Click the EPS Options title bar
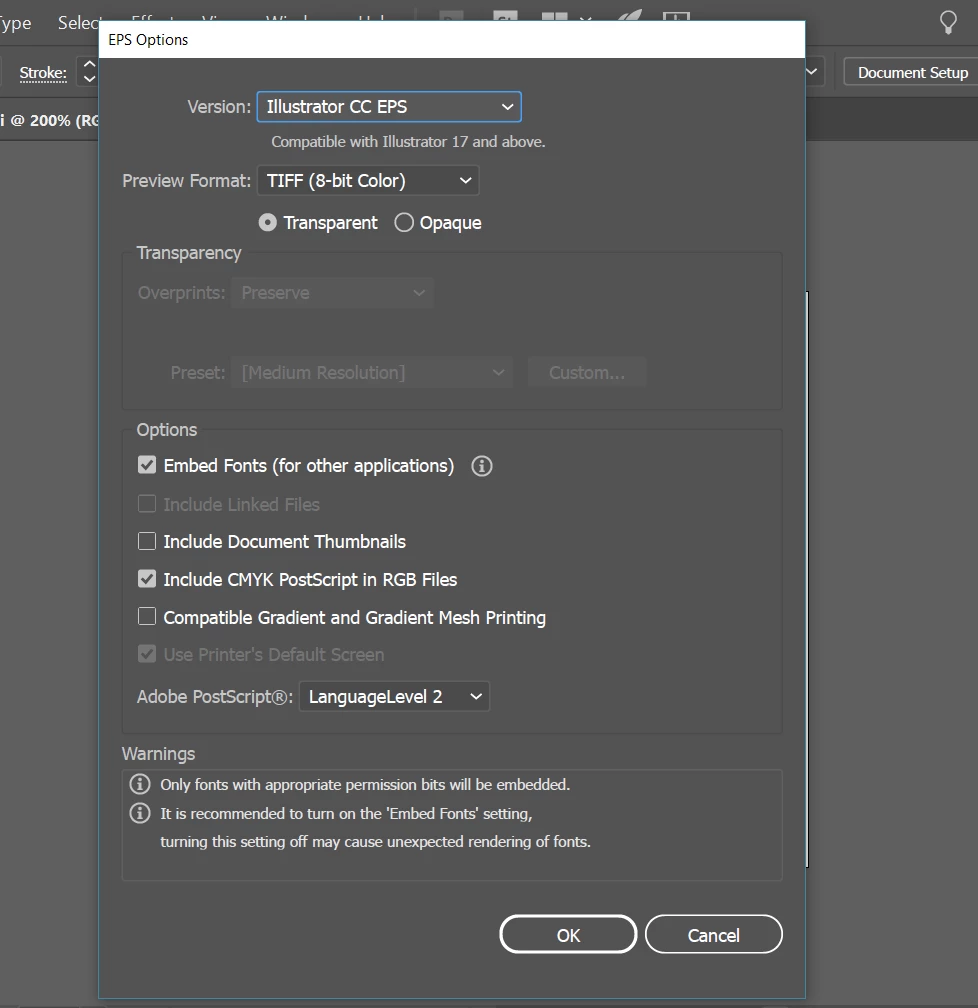The image size is (978, 1008). coord(451,40)
